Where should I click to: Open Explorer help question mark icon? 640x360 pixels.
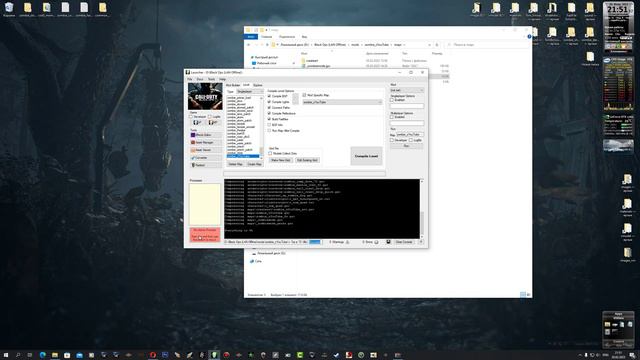click(x=529, y=37)
